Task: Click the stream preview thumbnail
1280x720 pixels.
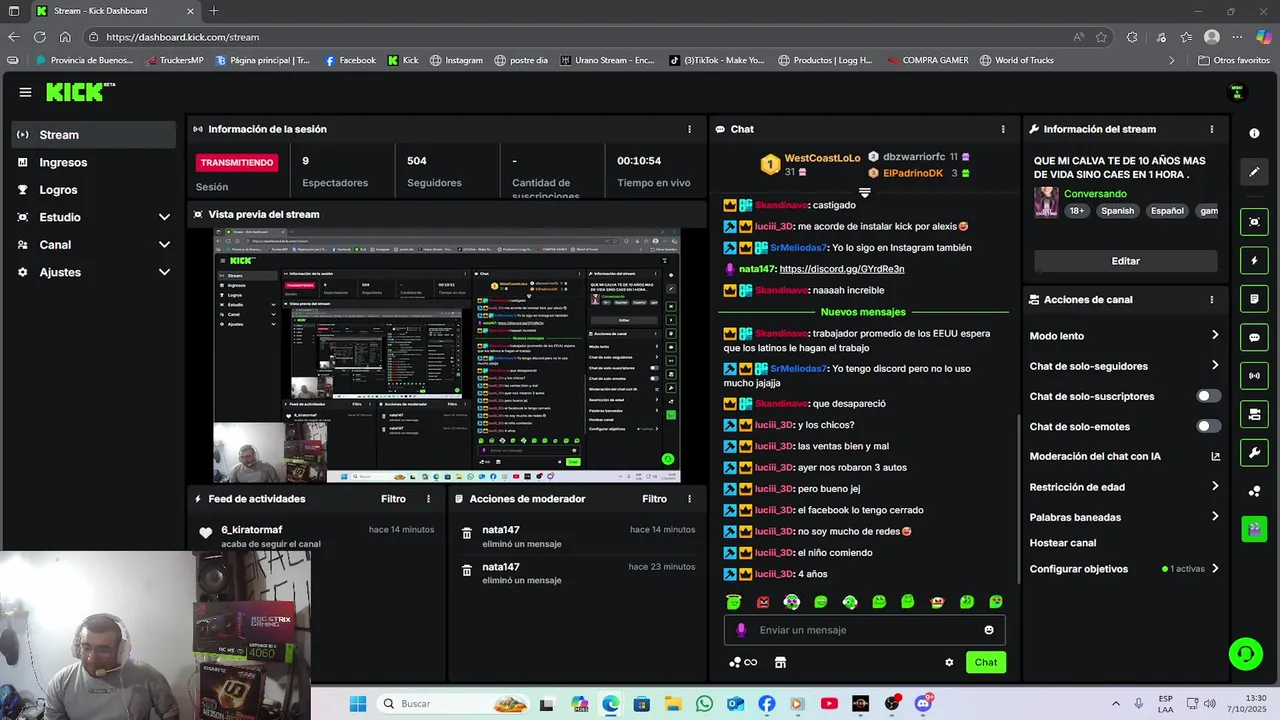Action: (446, 355)
